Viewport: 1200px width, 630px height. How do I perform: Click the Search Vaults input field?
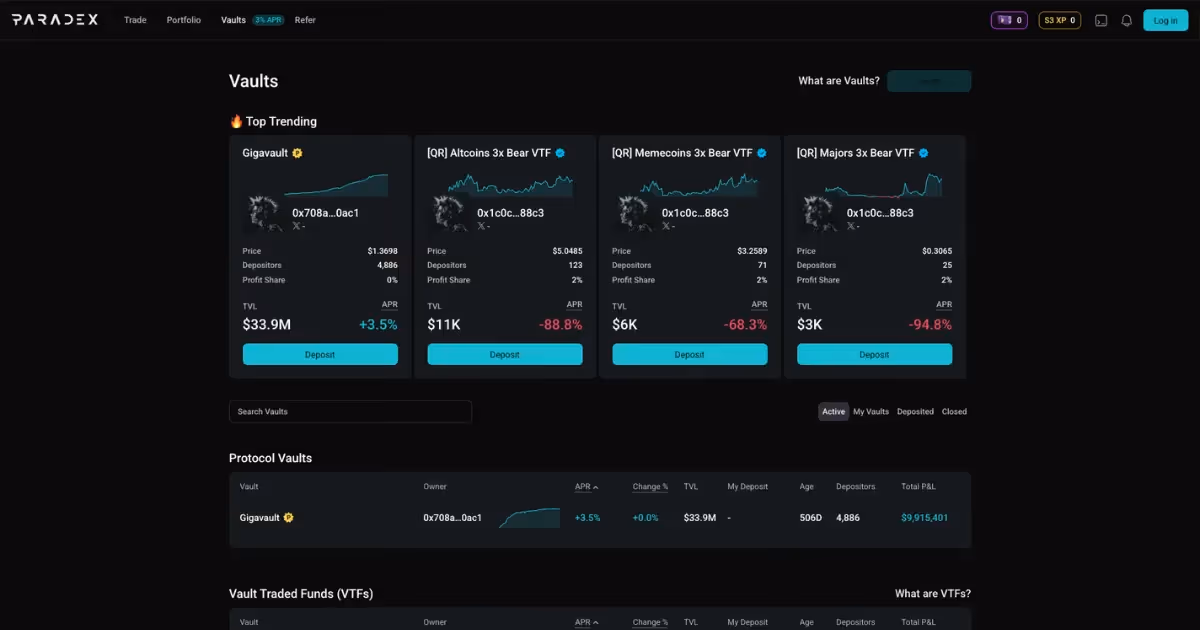click(350, 411)
